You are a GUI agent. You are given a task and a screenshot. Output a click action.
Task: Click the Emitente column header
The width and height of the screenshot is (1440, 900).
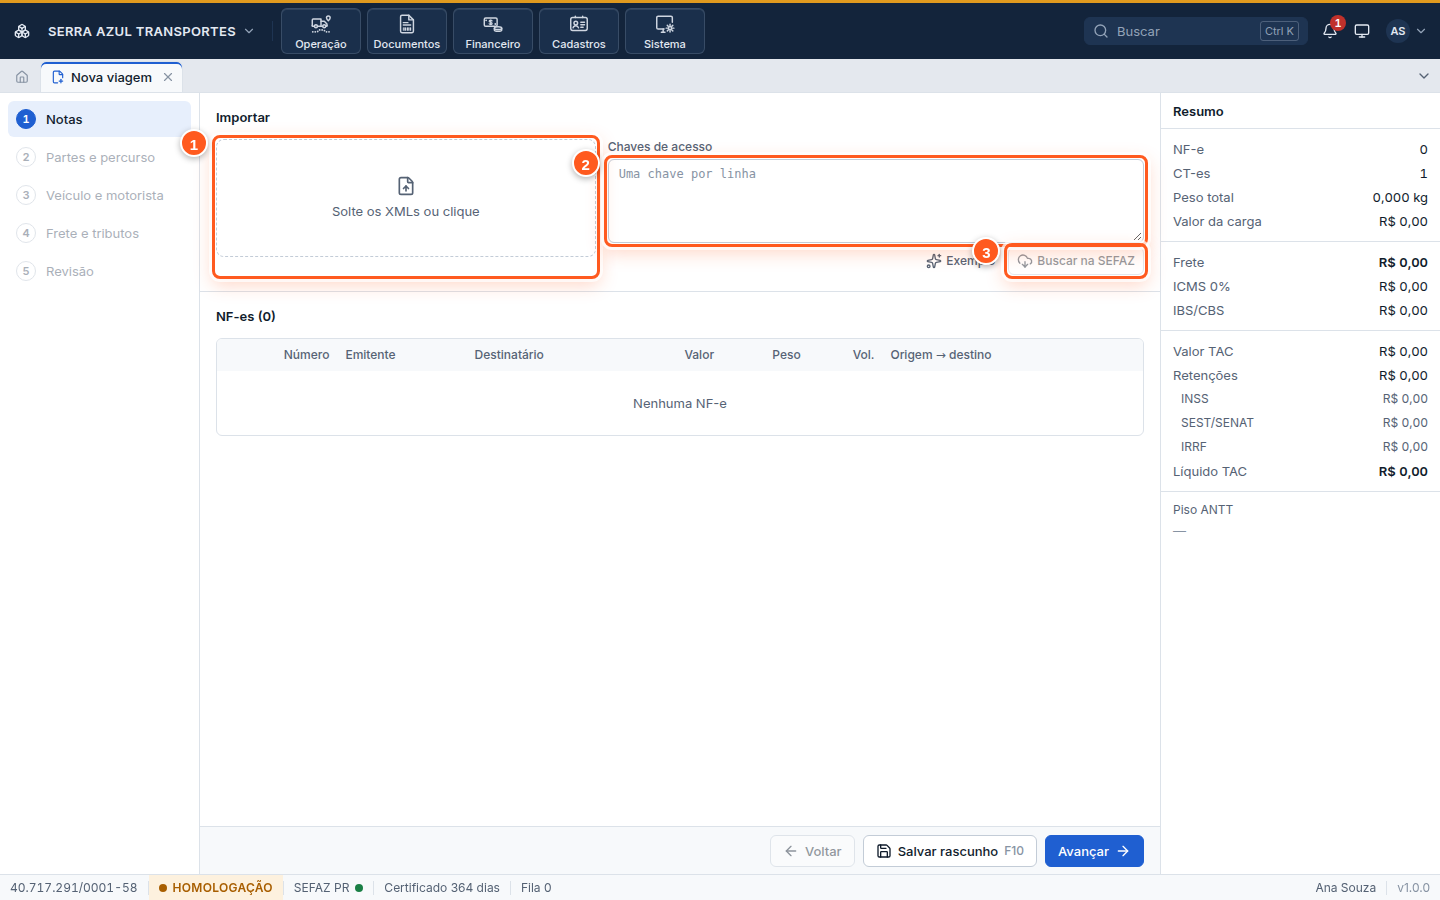(370, 355)
